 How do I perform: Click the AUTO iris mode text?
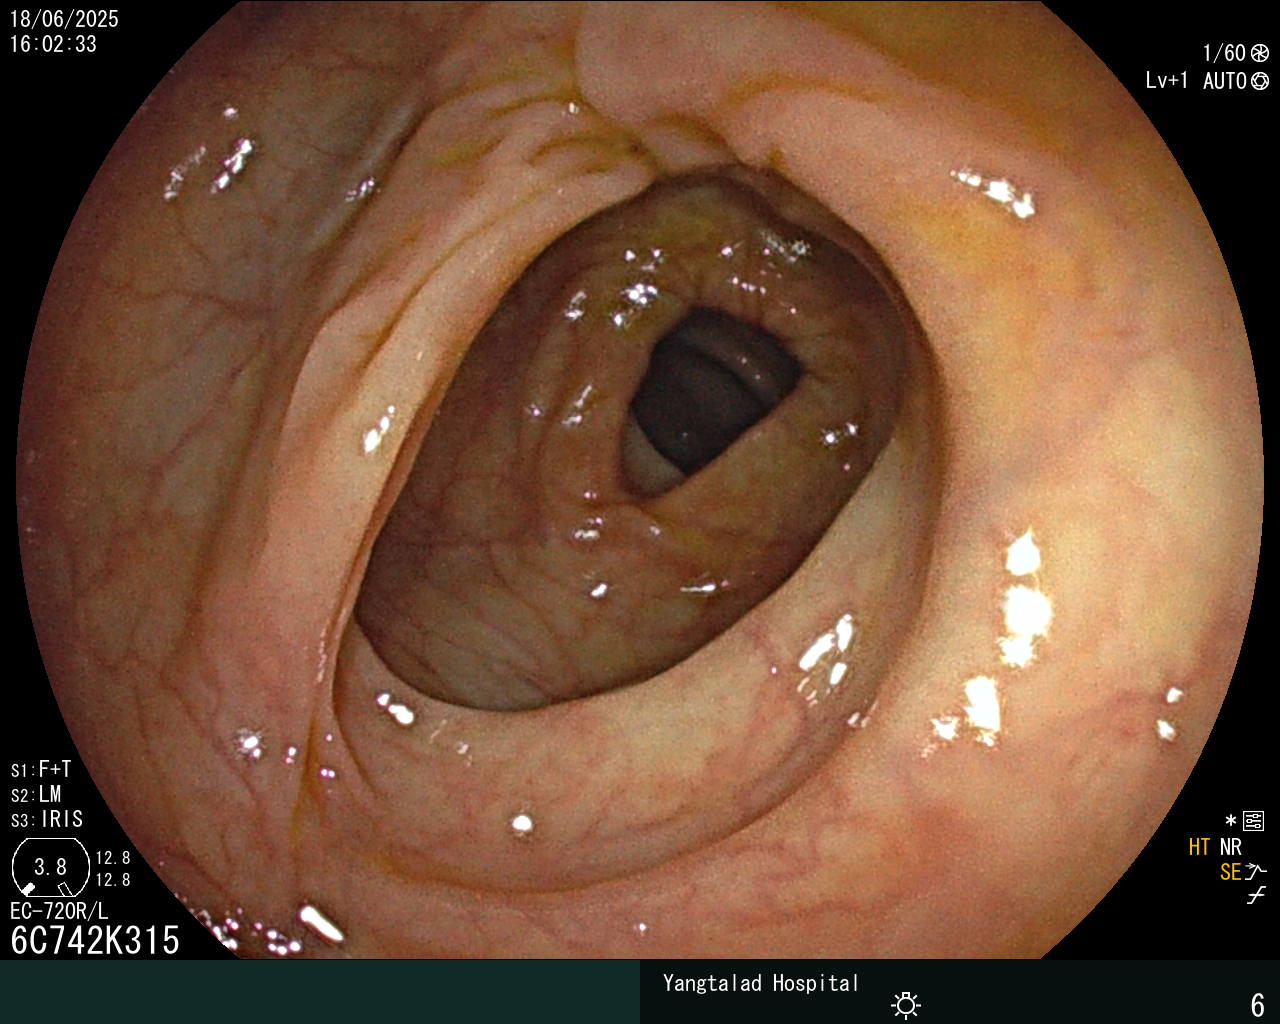click(1224, 81)
